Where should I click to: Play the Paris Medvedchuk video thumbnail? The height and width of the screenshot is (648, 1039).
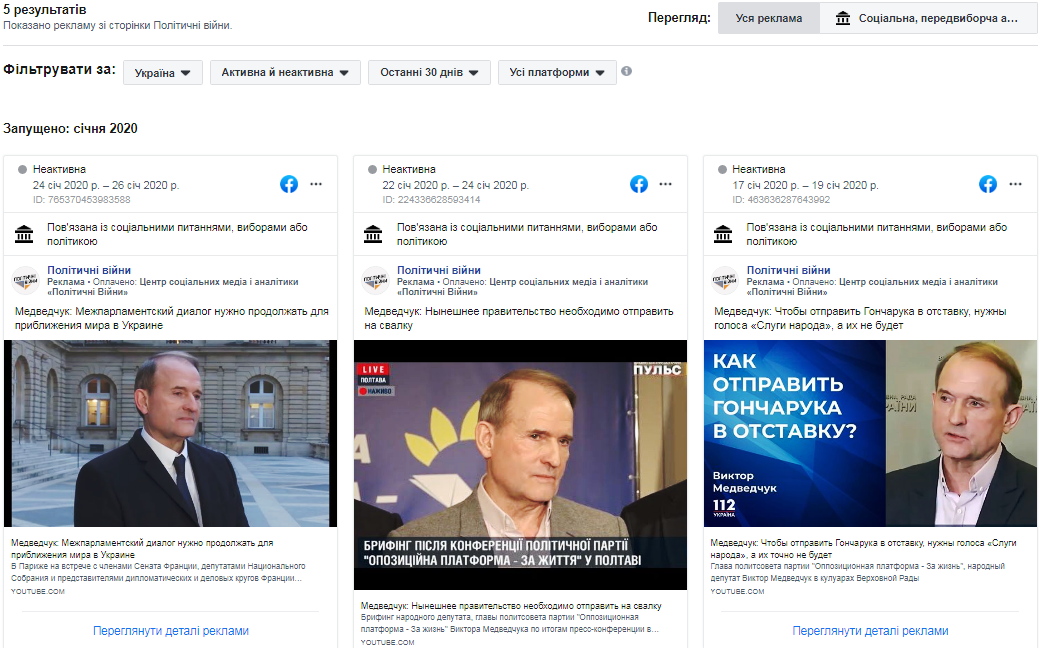pyautogui.click(x=171, y=433)
